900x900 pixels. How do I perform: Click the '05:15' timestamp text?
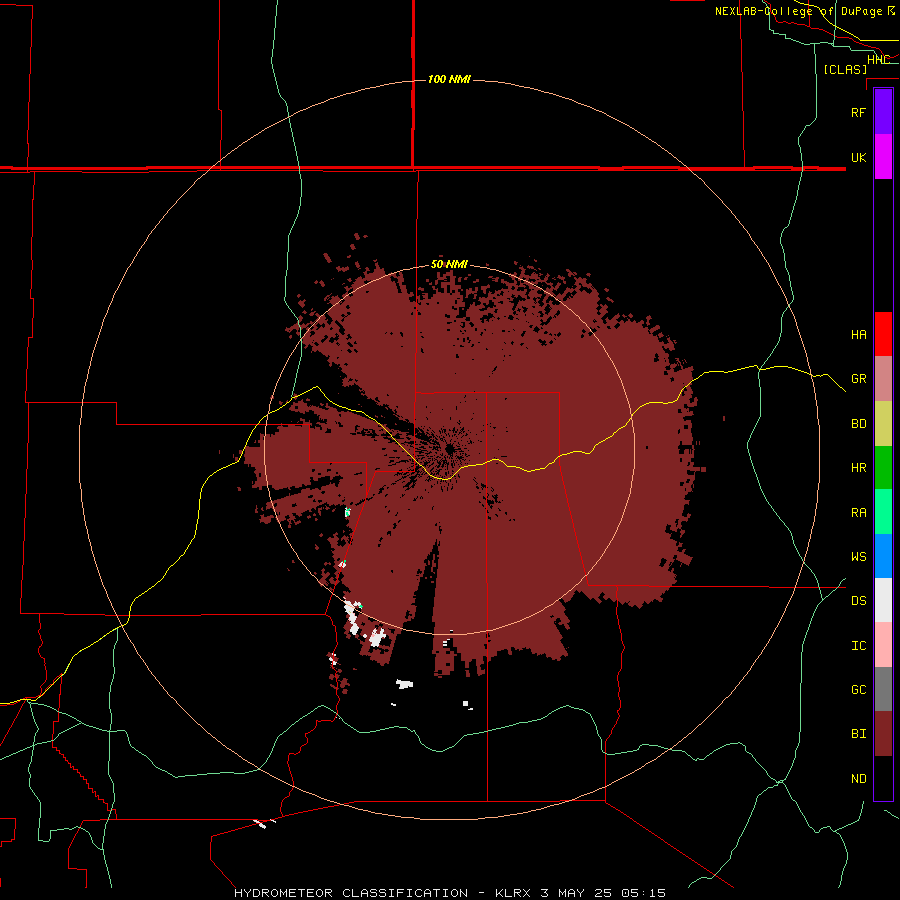click(642, 893)
